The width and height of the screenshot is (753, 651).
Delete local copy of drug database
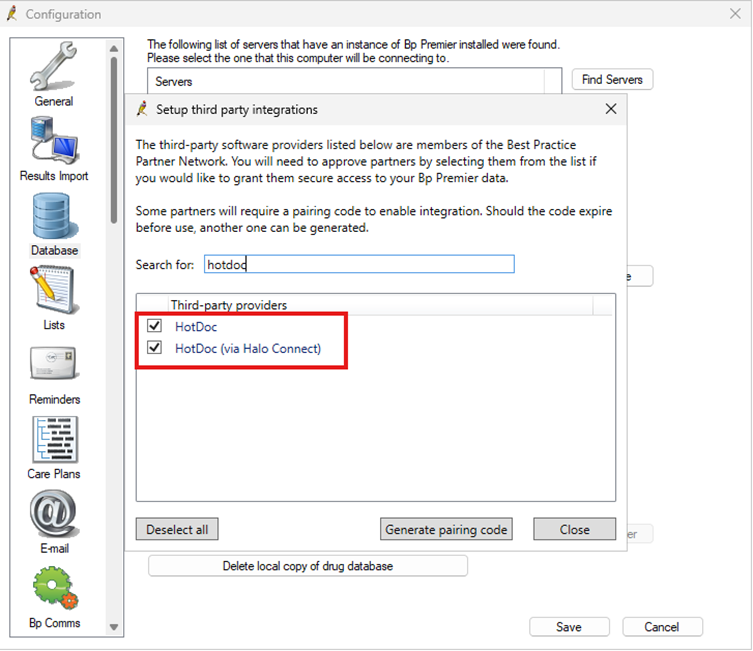coord(308,566)
